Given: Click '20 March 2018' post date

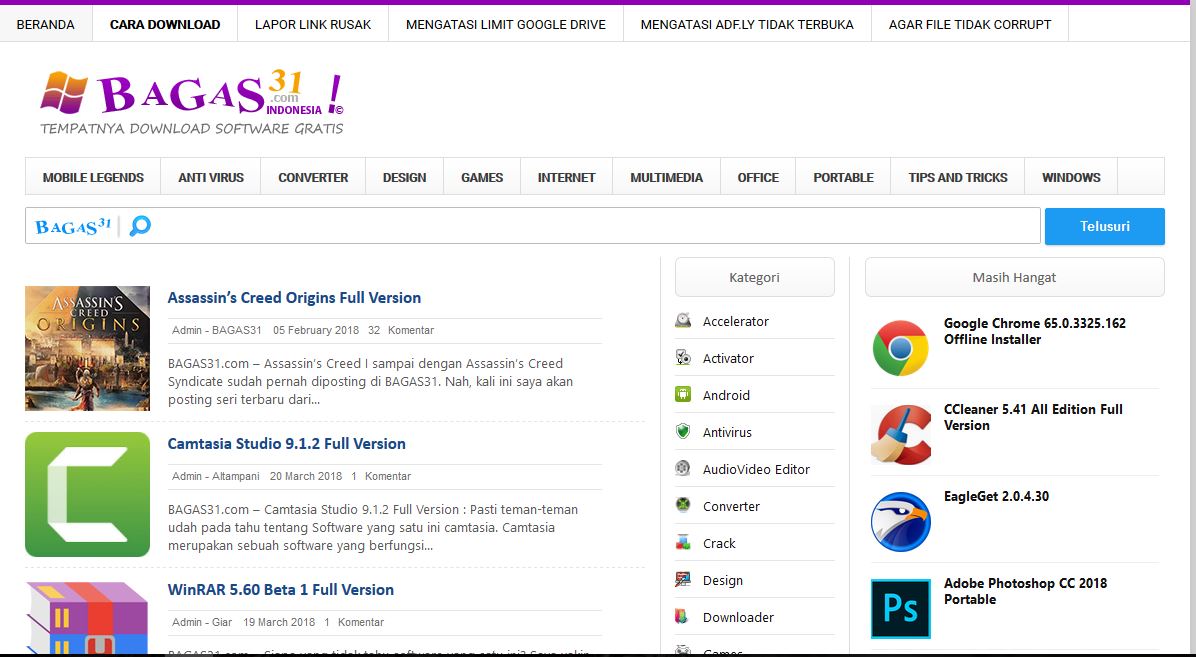Looking at the screenshot, I should (306, 476).
